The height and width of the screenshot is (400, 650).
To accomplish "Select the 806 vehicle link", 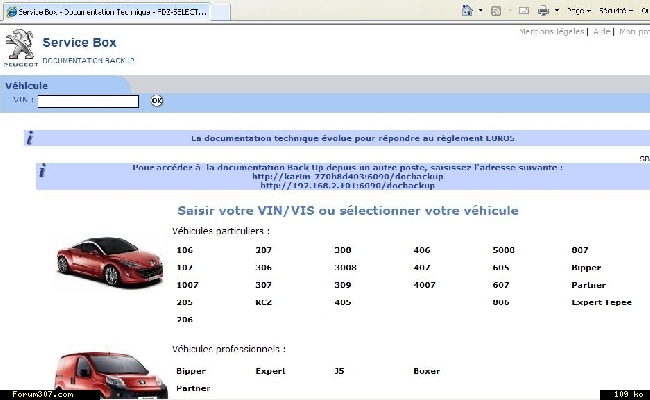I will [501, 302].
